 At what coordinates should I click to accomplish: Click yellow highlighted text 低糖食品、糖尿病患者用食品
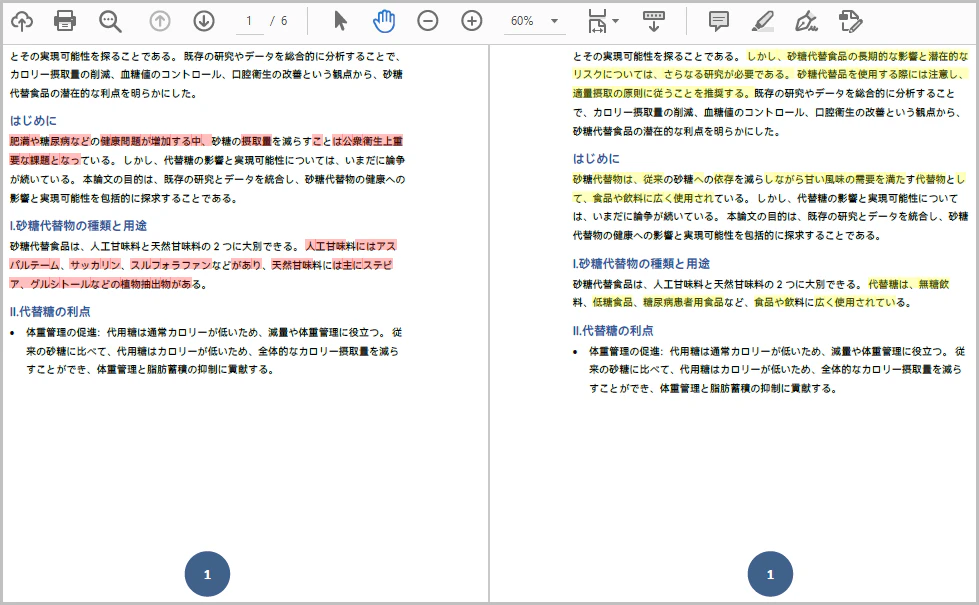658,302
